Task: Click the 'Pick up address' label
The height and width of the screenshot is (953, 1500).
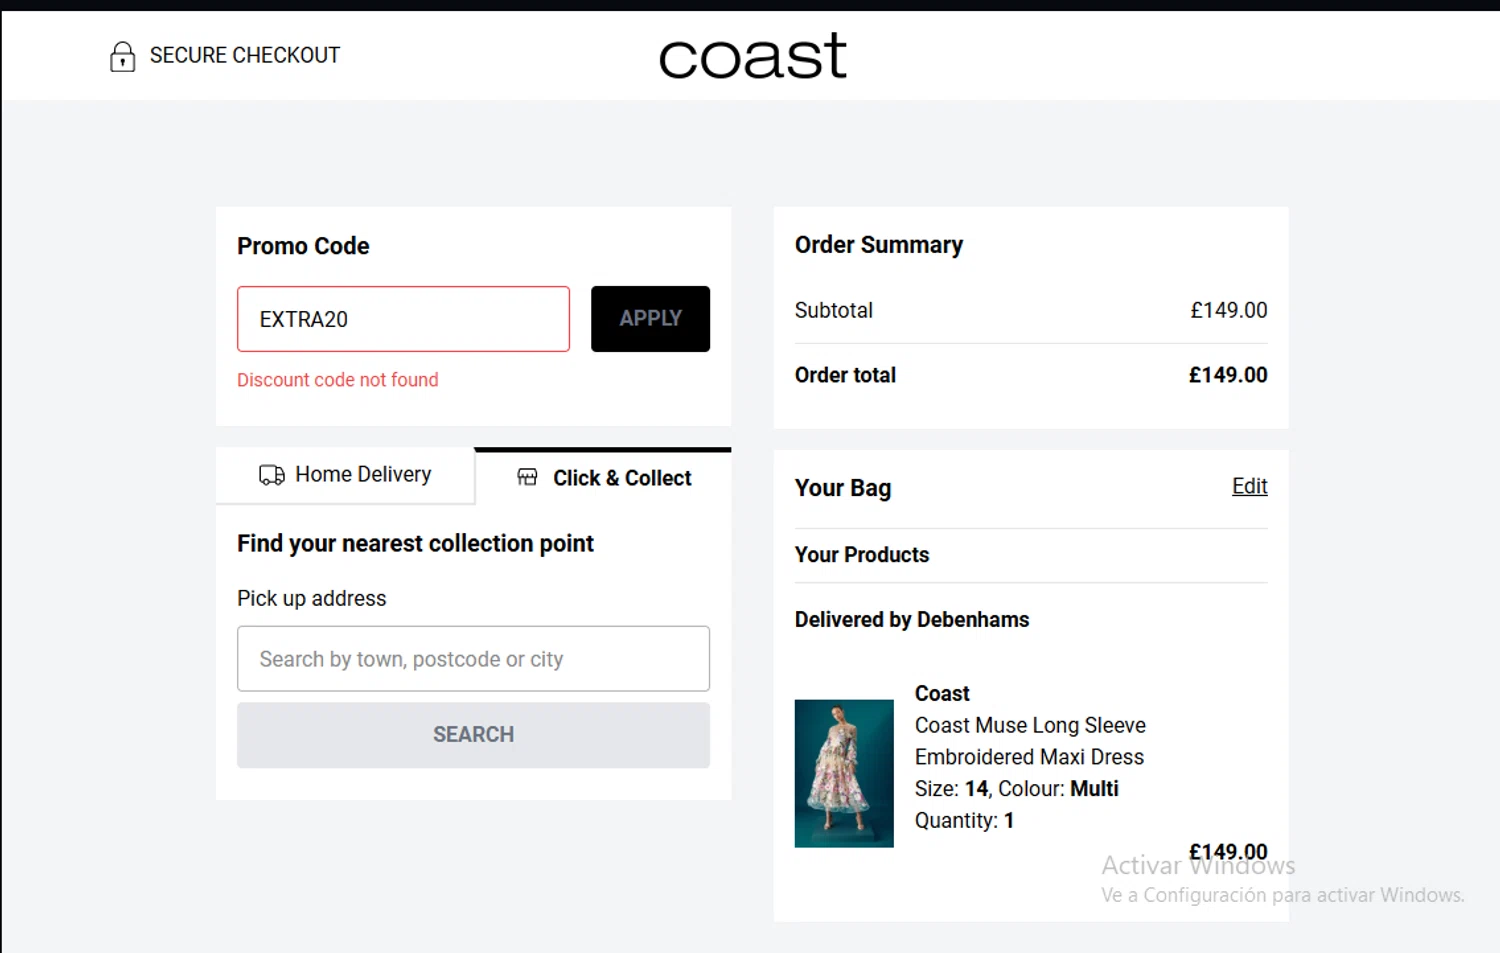Action: pyautogui.click(x=311, y=599)
